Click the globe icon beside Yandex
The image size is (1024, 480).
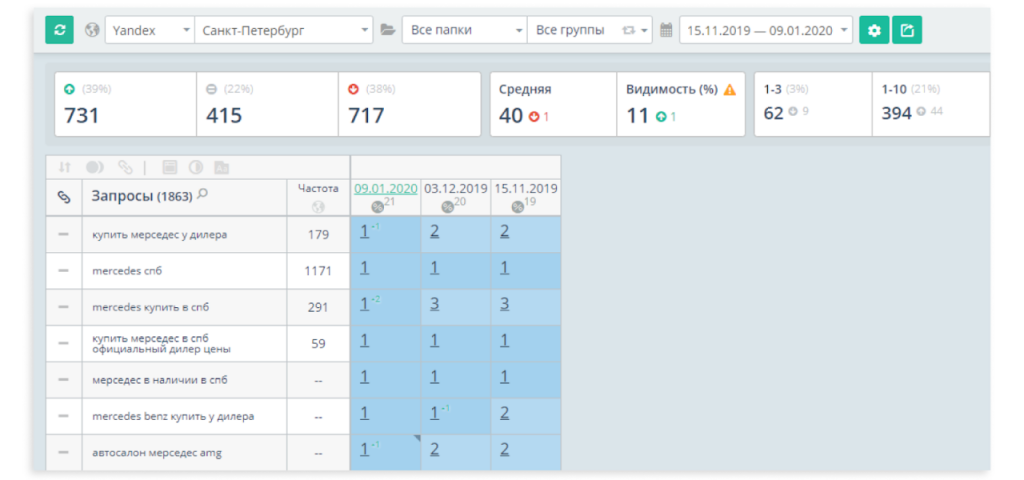click(93, 30)
